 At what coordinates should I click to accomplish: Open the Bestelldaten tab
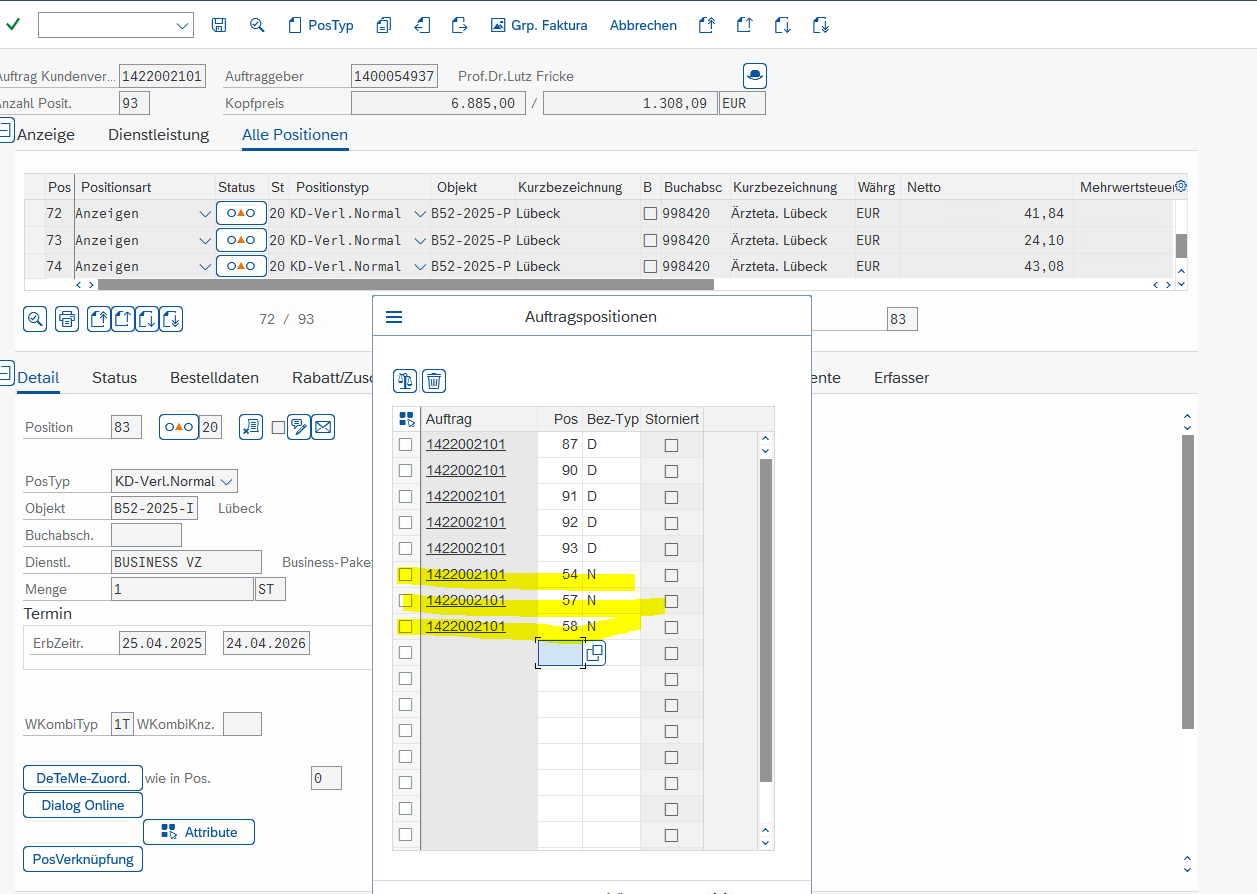(214, 378)
